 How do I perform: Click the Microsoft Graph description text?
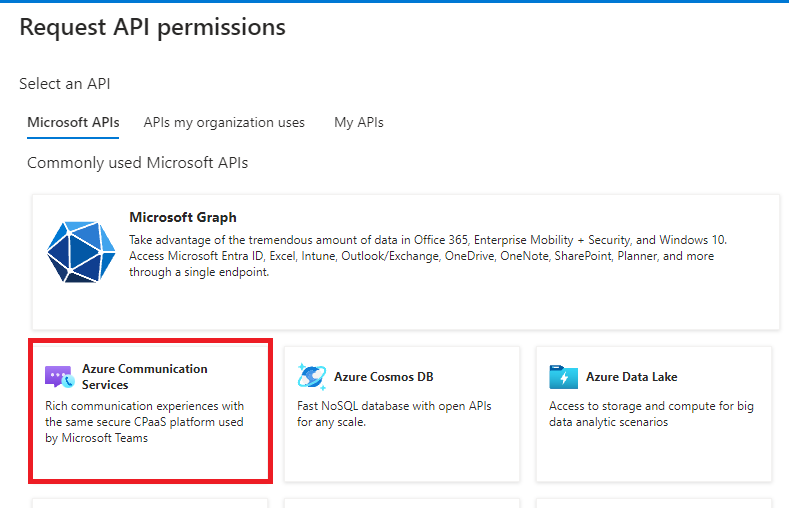click(428, 256)
